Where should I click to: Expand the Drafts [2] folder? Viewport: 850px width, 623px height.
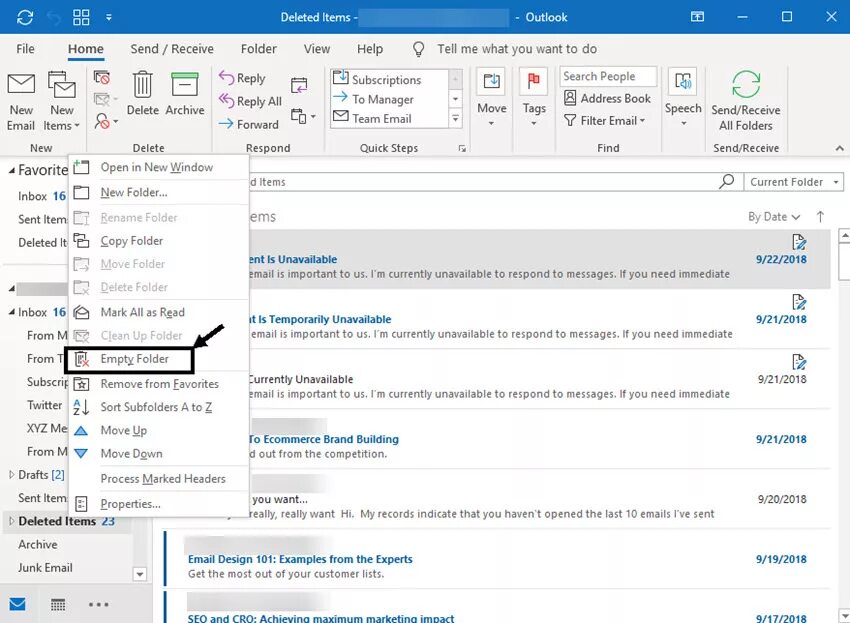point(11,474)
